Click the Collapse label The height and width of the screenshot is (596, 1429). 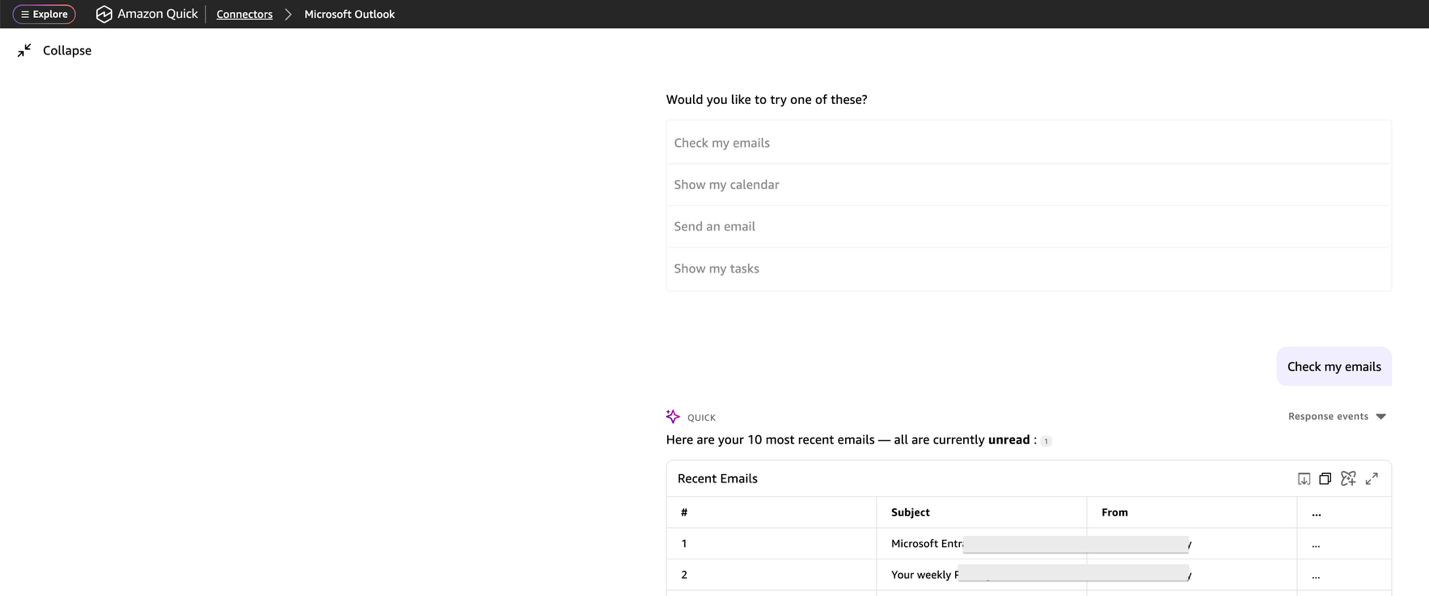[67, 50]
